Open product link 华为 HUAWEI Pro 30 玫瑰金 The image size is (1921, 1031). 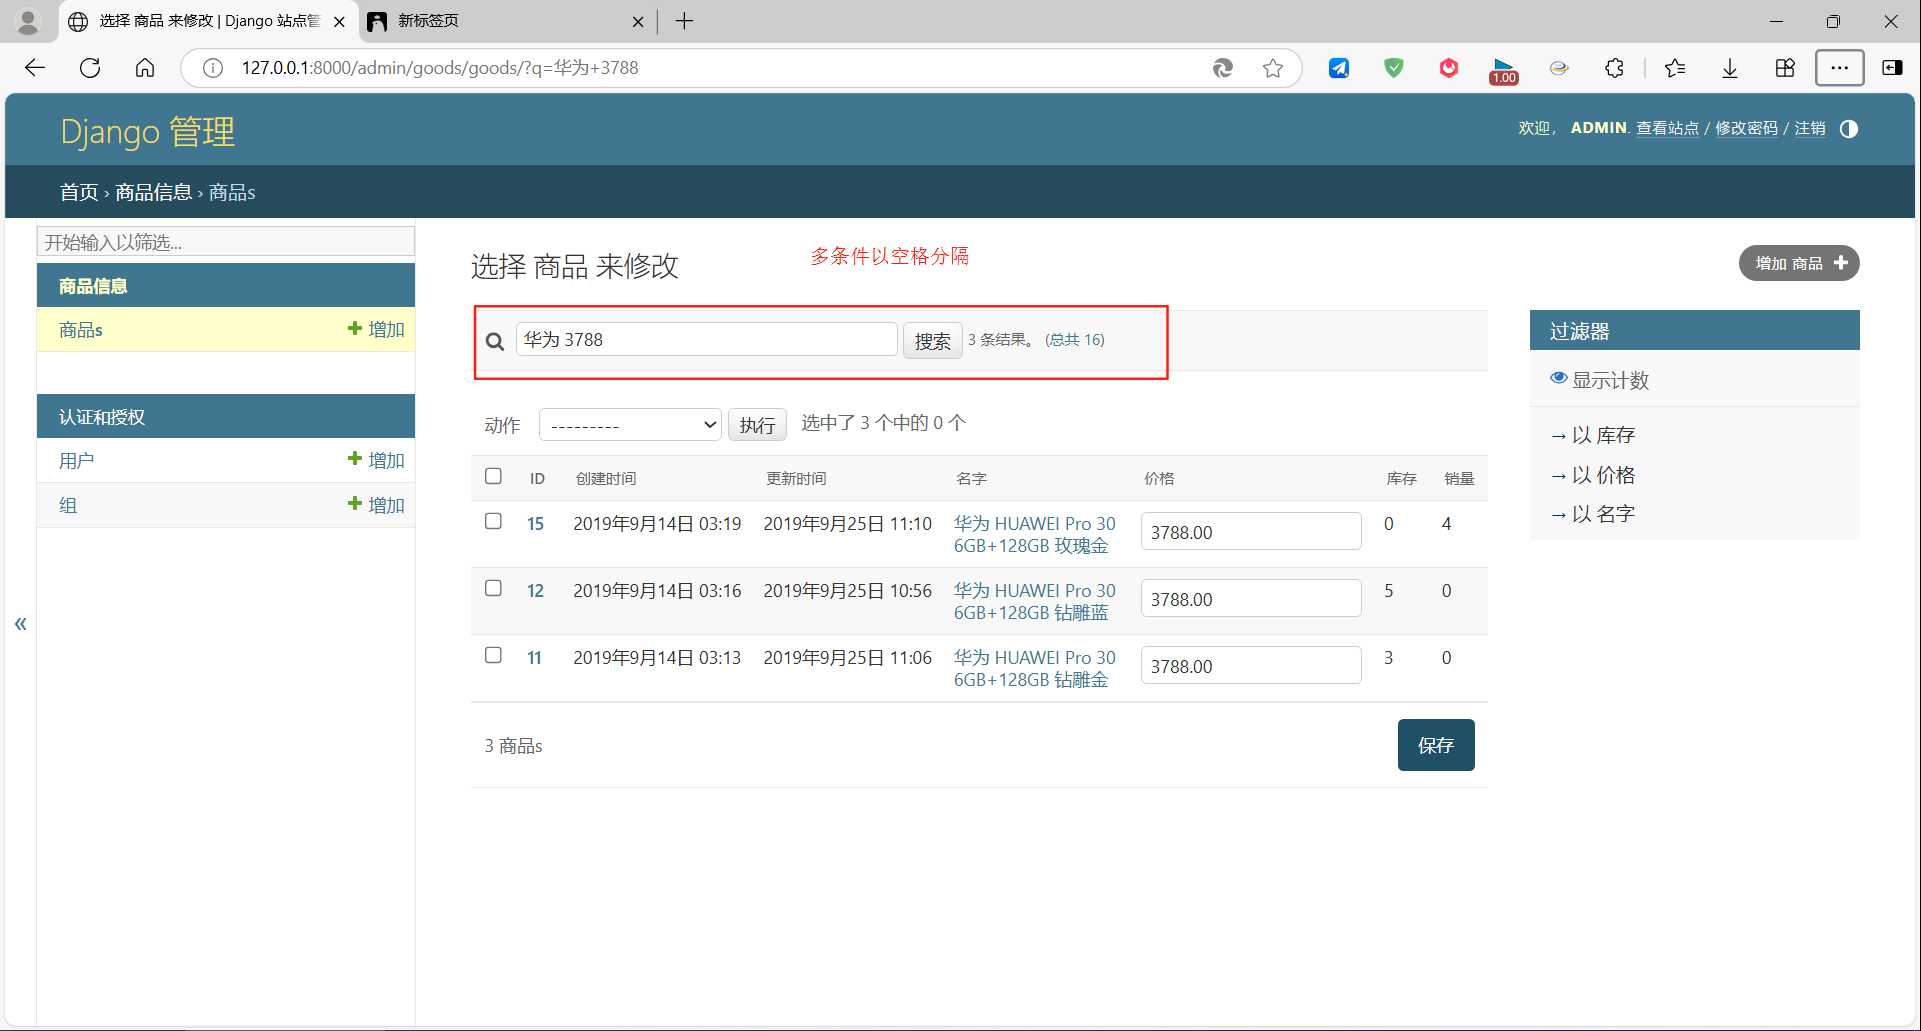tap(1034, 534)
